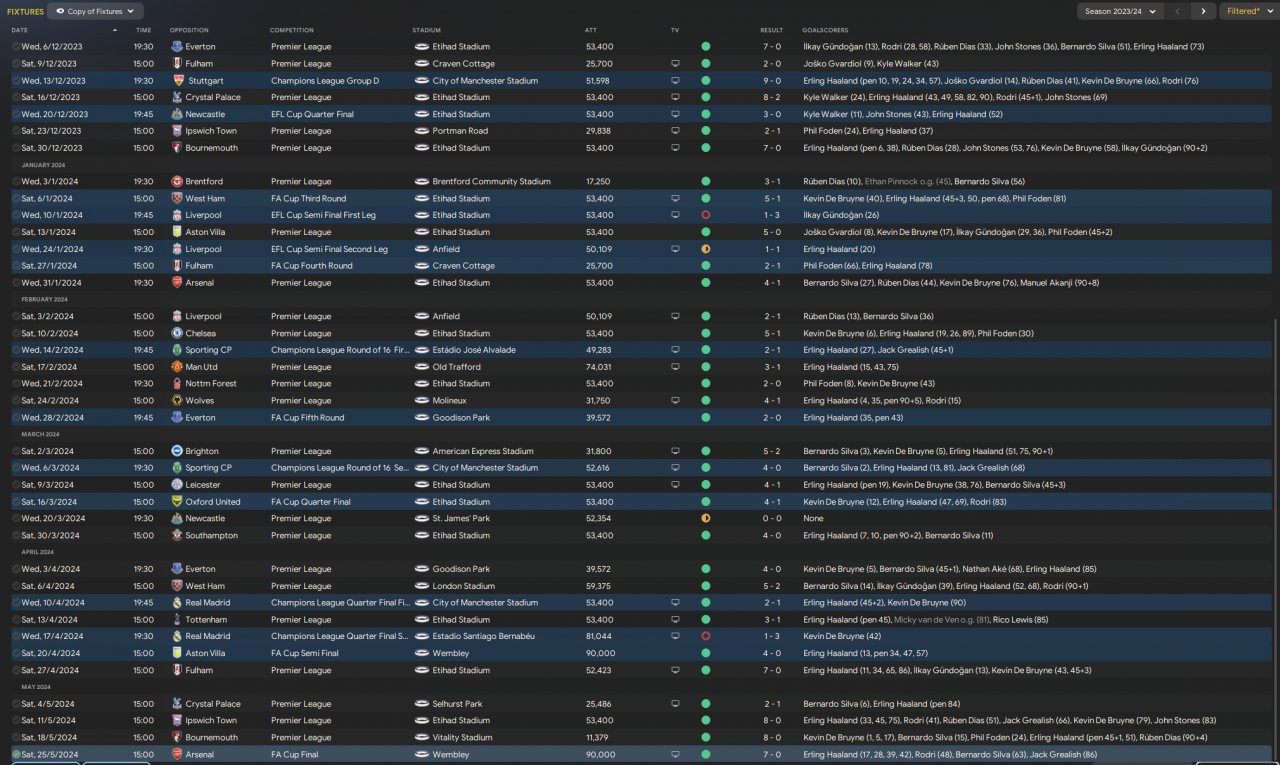This screenshot has height=765, width=1280.
Task: Select the checked marker for Sat, 25/5/2024
Action: pos(16,755)
